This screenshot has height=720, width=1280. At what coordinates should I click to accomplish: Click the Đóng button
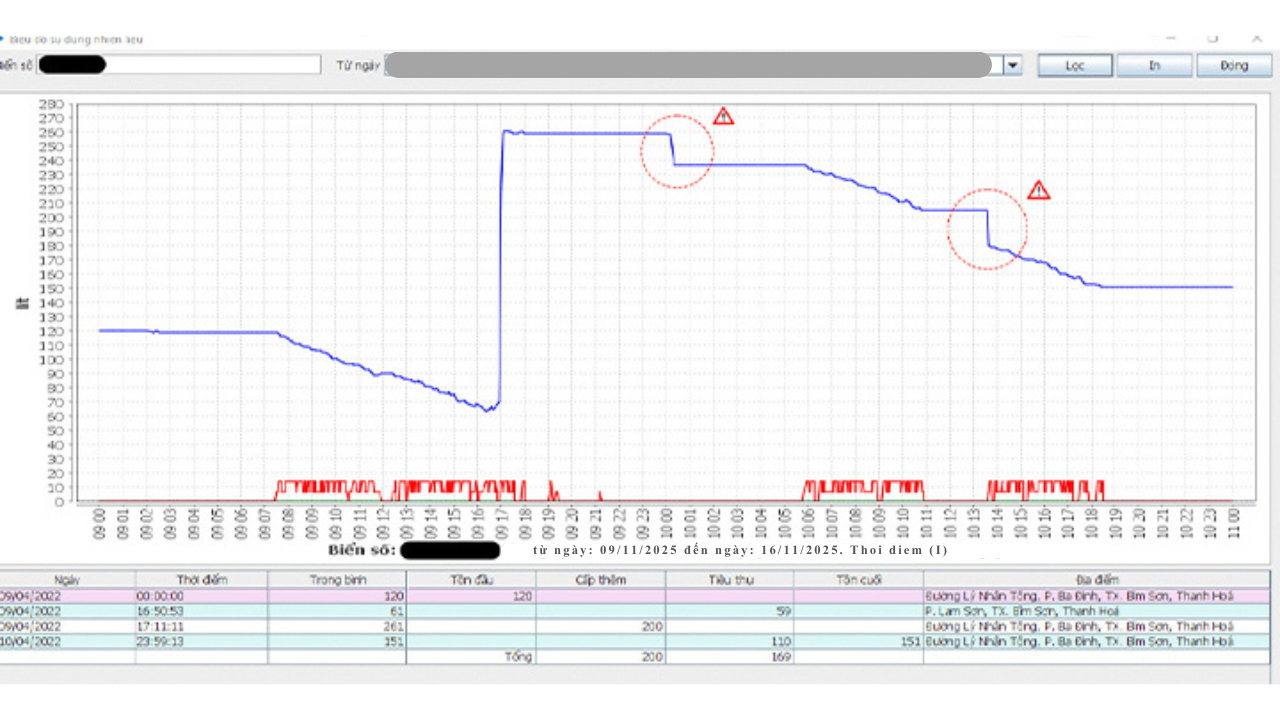click(x=1234, y=65)
